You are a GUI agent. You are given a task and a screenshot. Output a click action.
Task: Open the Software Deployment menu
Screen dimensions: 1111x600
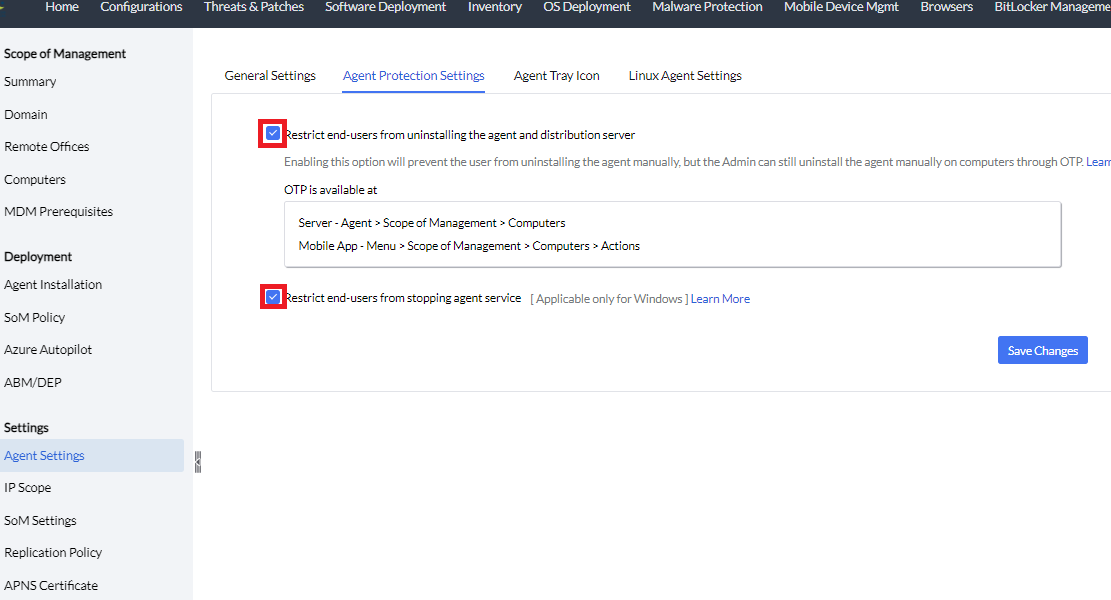tap(386, 7)
